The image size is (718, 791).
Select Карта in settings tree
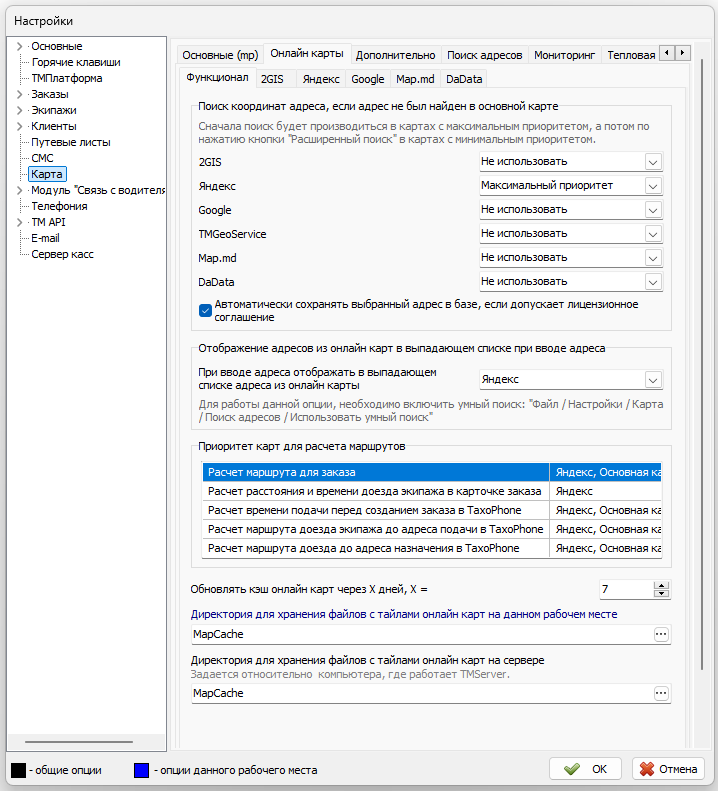(x=47, y=174)
